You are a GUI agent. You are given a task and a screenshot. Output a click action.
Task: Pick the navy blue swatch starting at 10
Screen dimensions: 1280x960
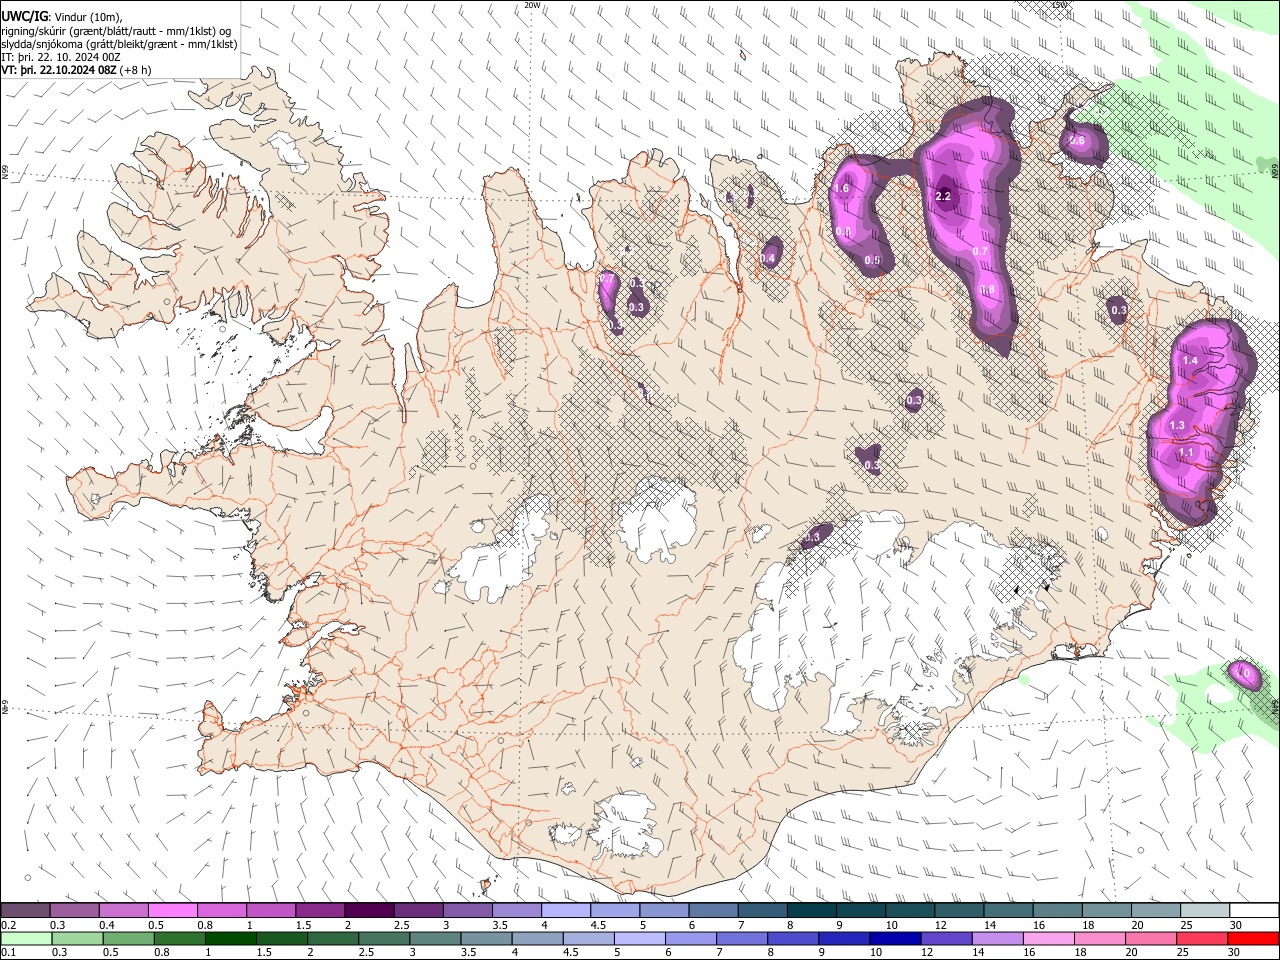coord(894,938)
